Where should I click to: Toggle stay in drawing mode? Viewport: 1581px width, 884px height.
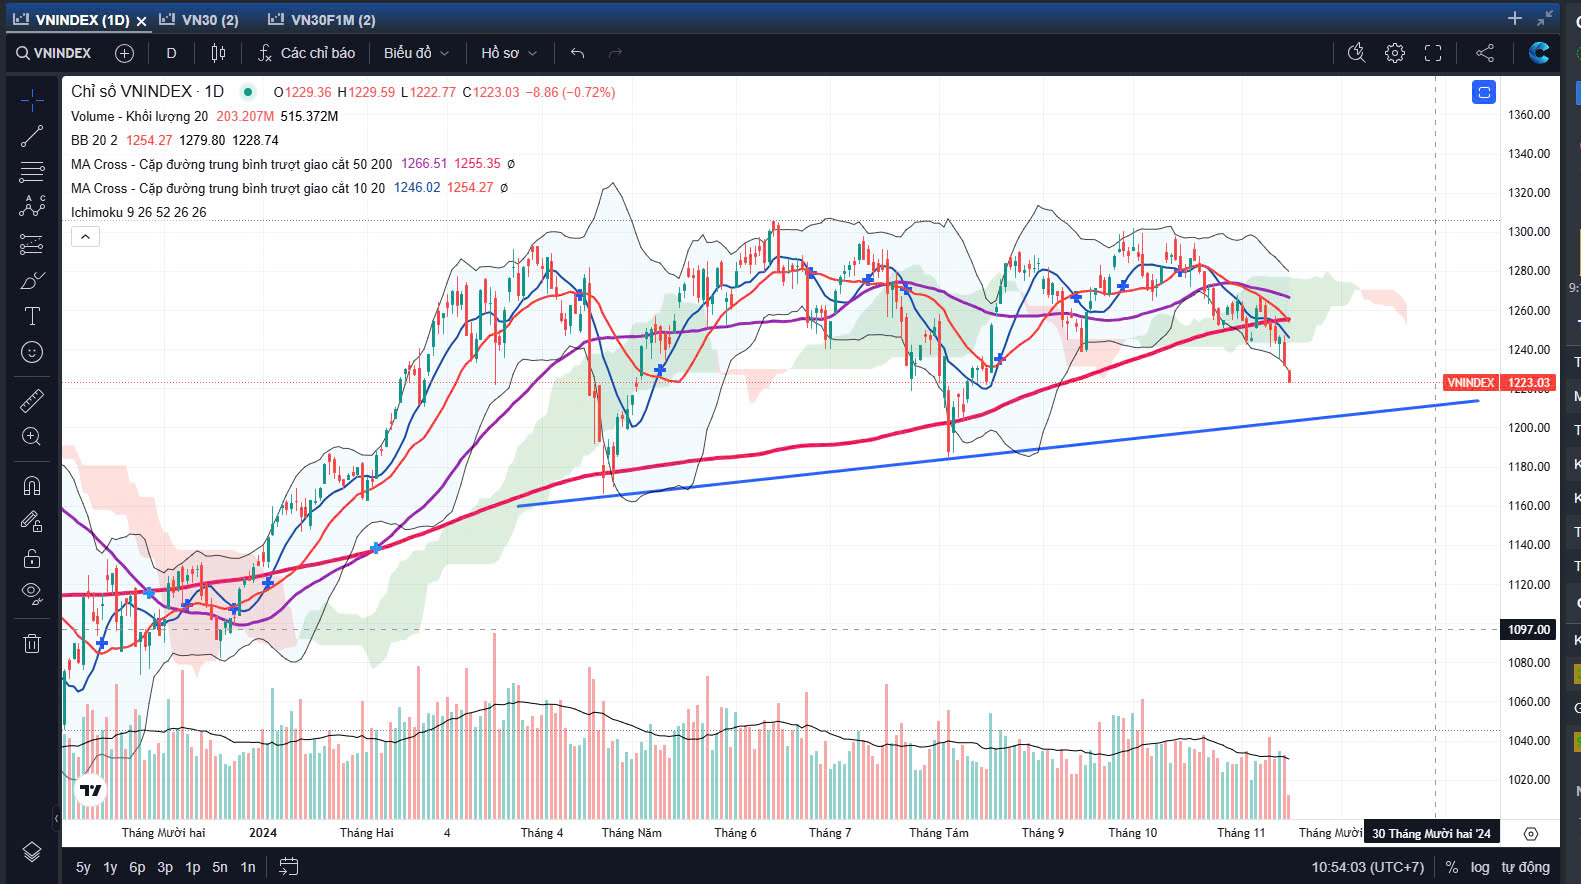pos(32,522)
